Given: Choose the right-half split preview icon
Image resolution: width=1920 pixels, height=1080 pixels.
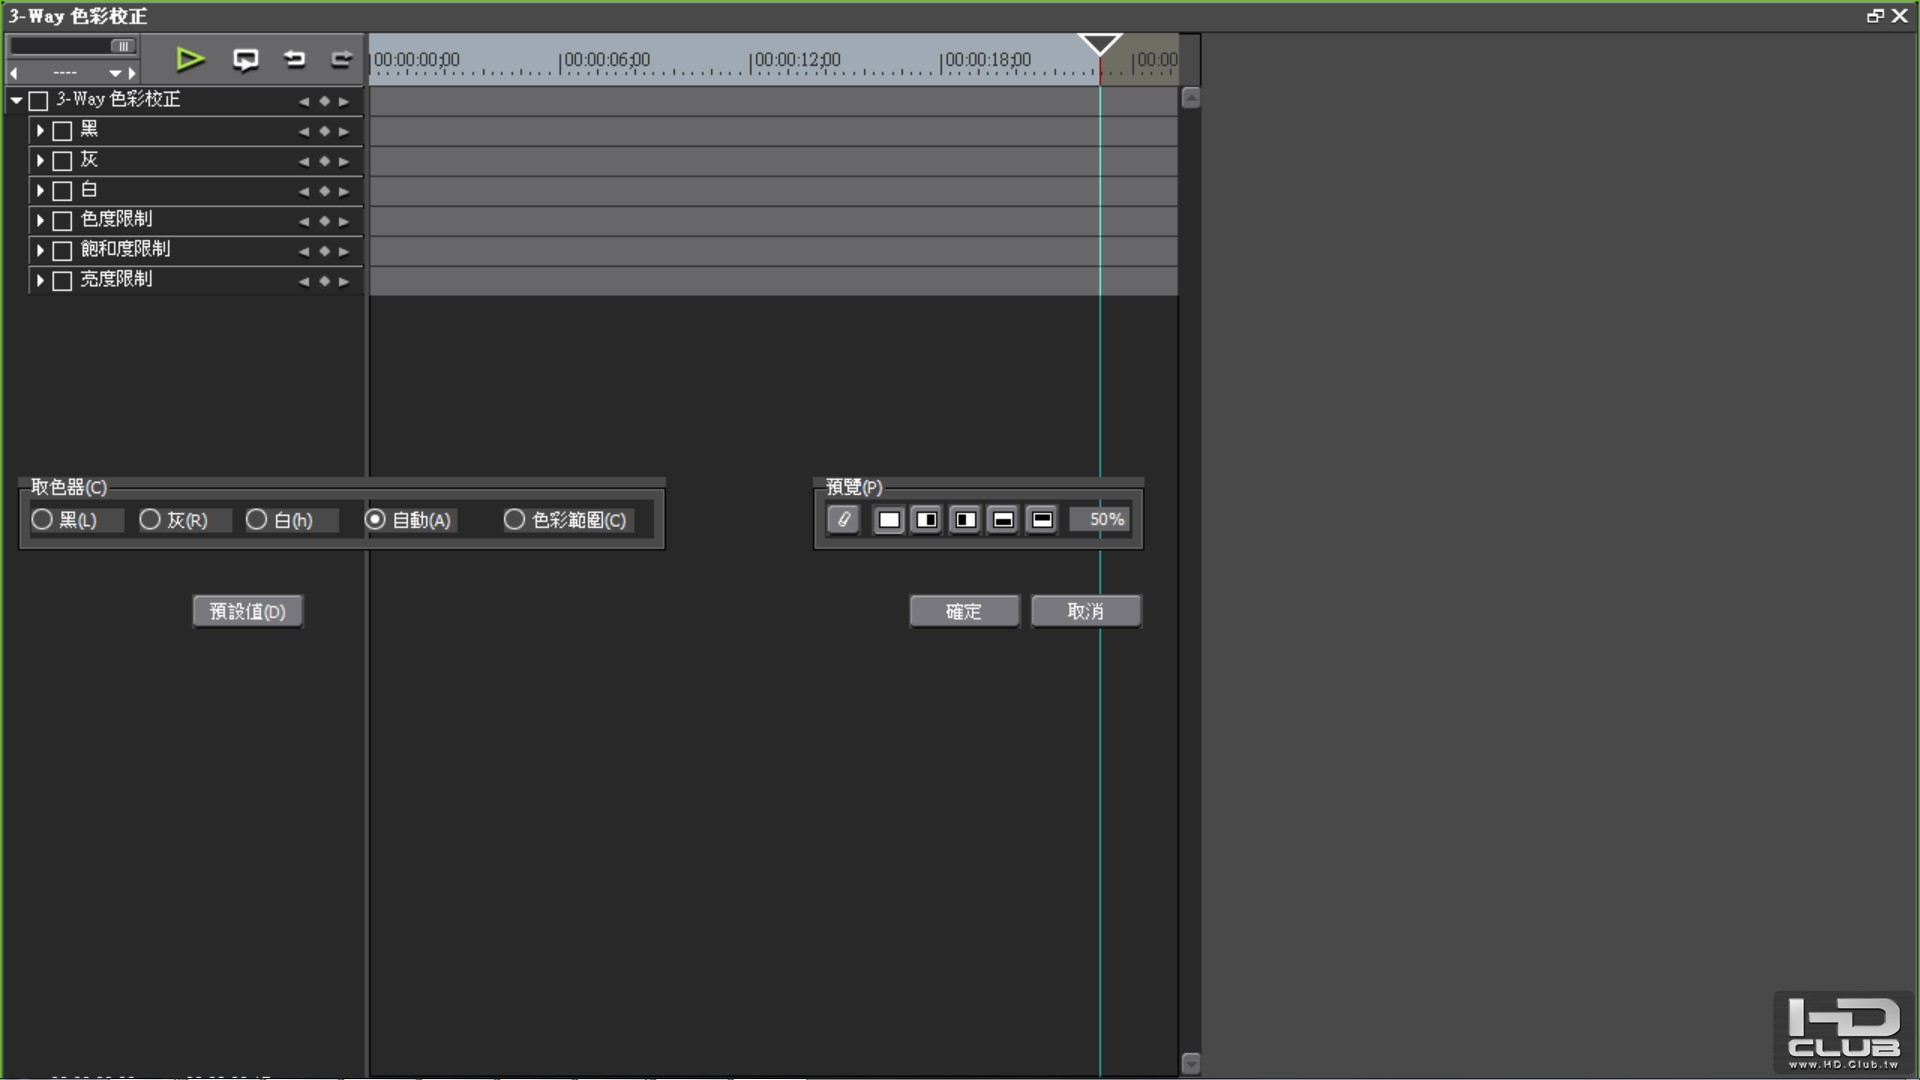Looking at the screenshot, I should point(965,520).
